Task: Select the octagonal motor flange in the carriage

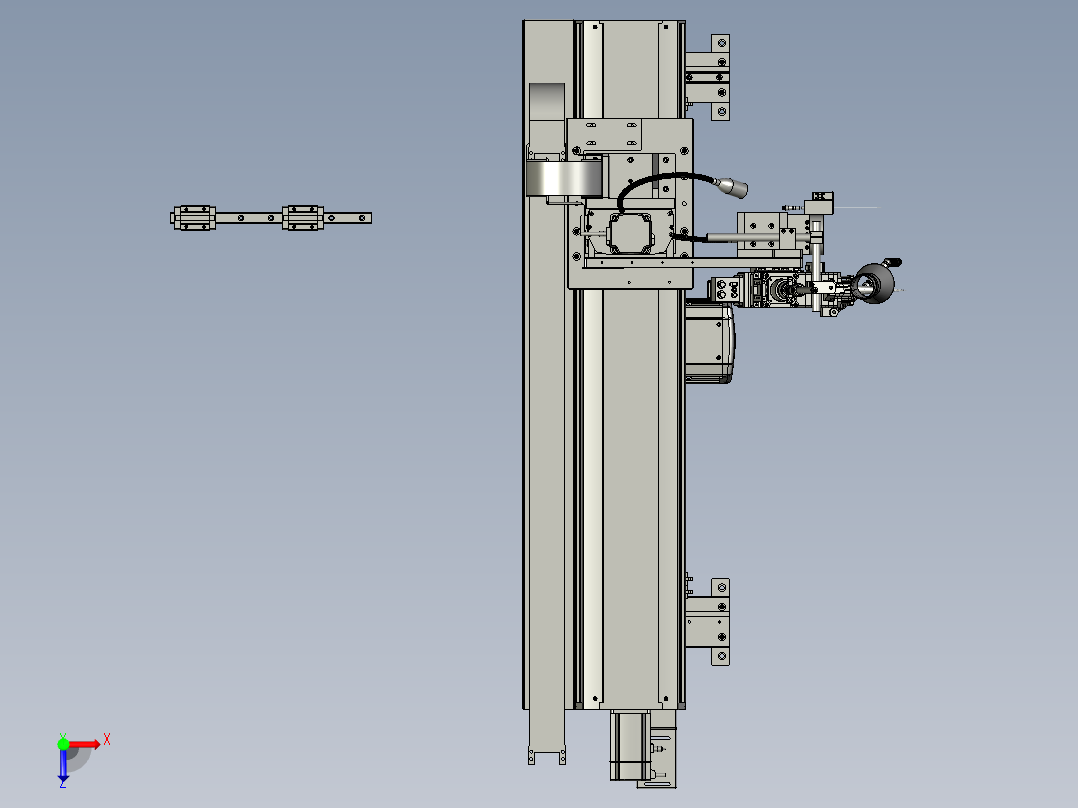Action: 630,232
